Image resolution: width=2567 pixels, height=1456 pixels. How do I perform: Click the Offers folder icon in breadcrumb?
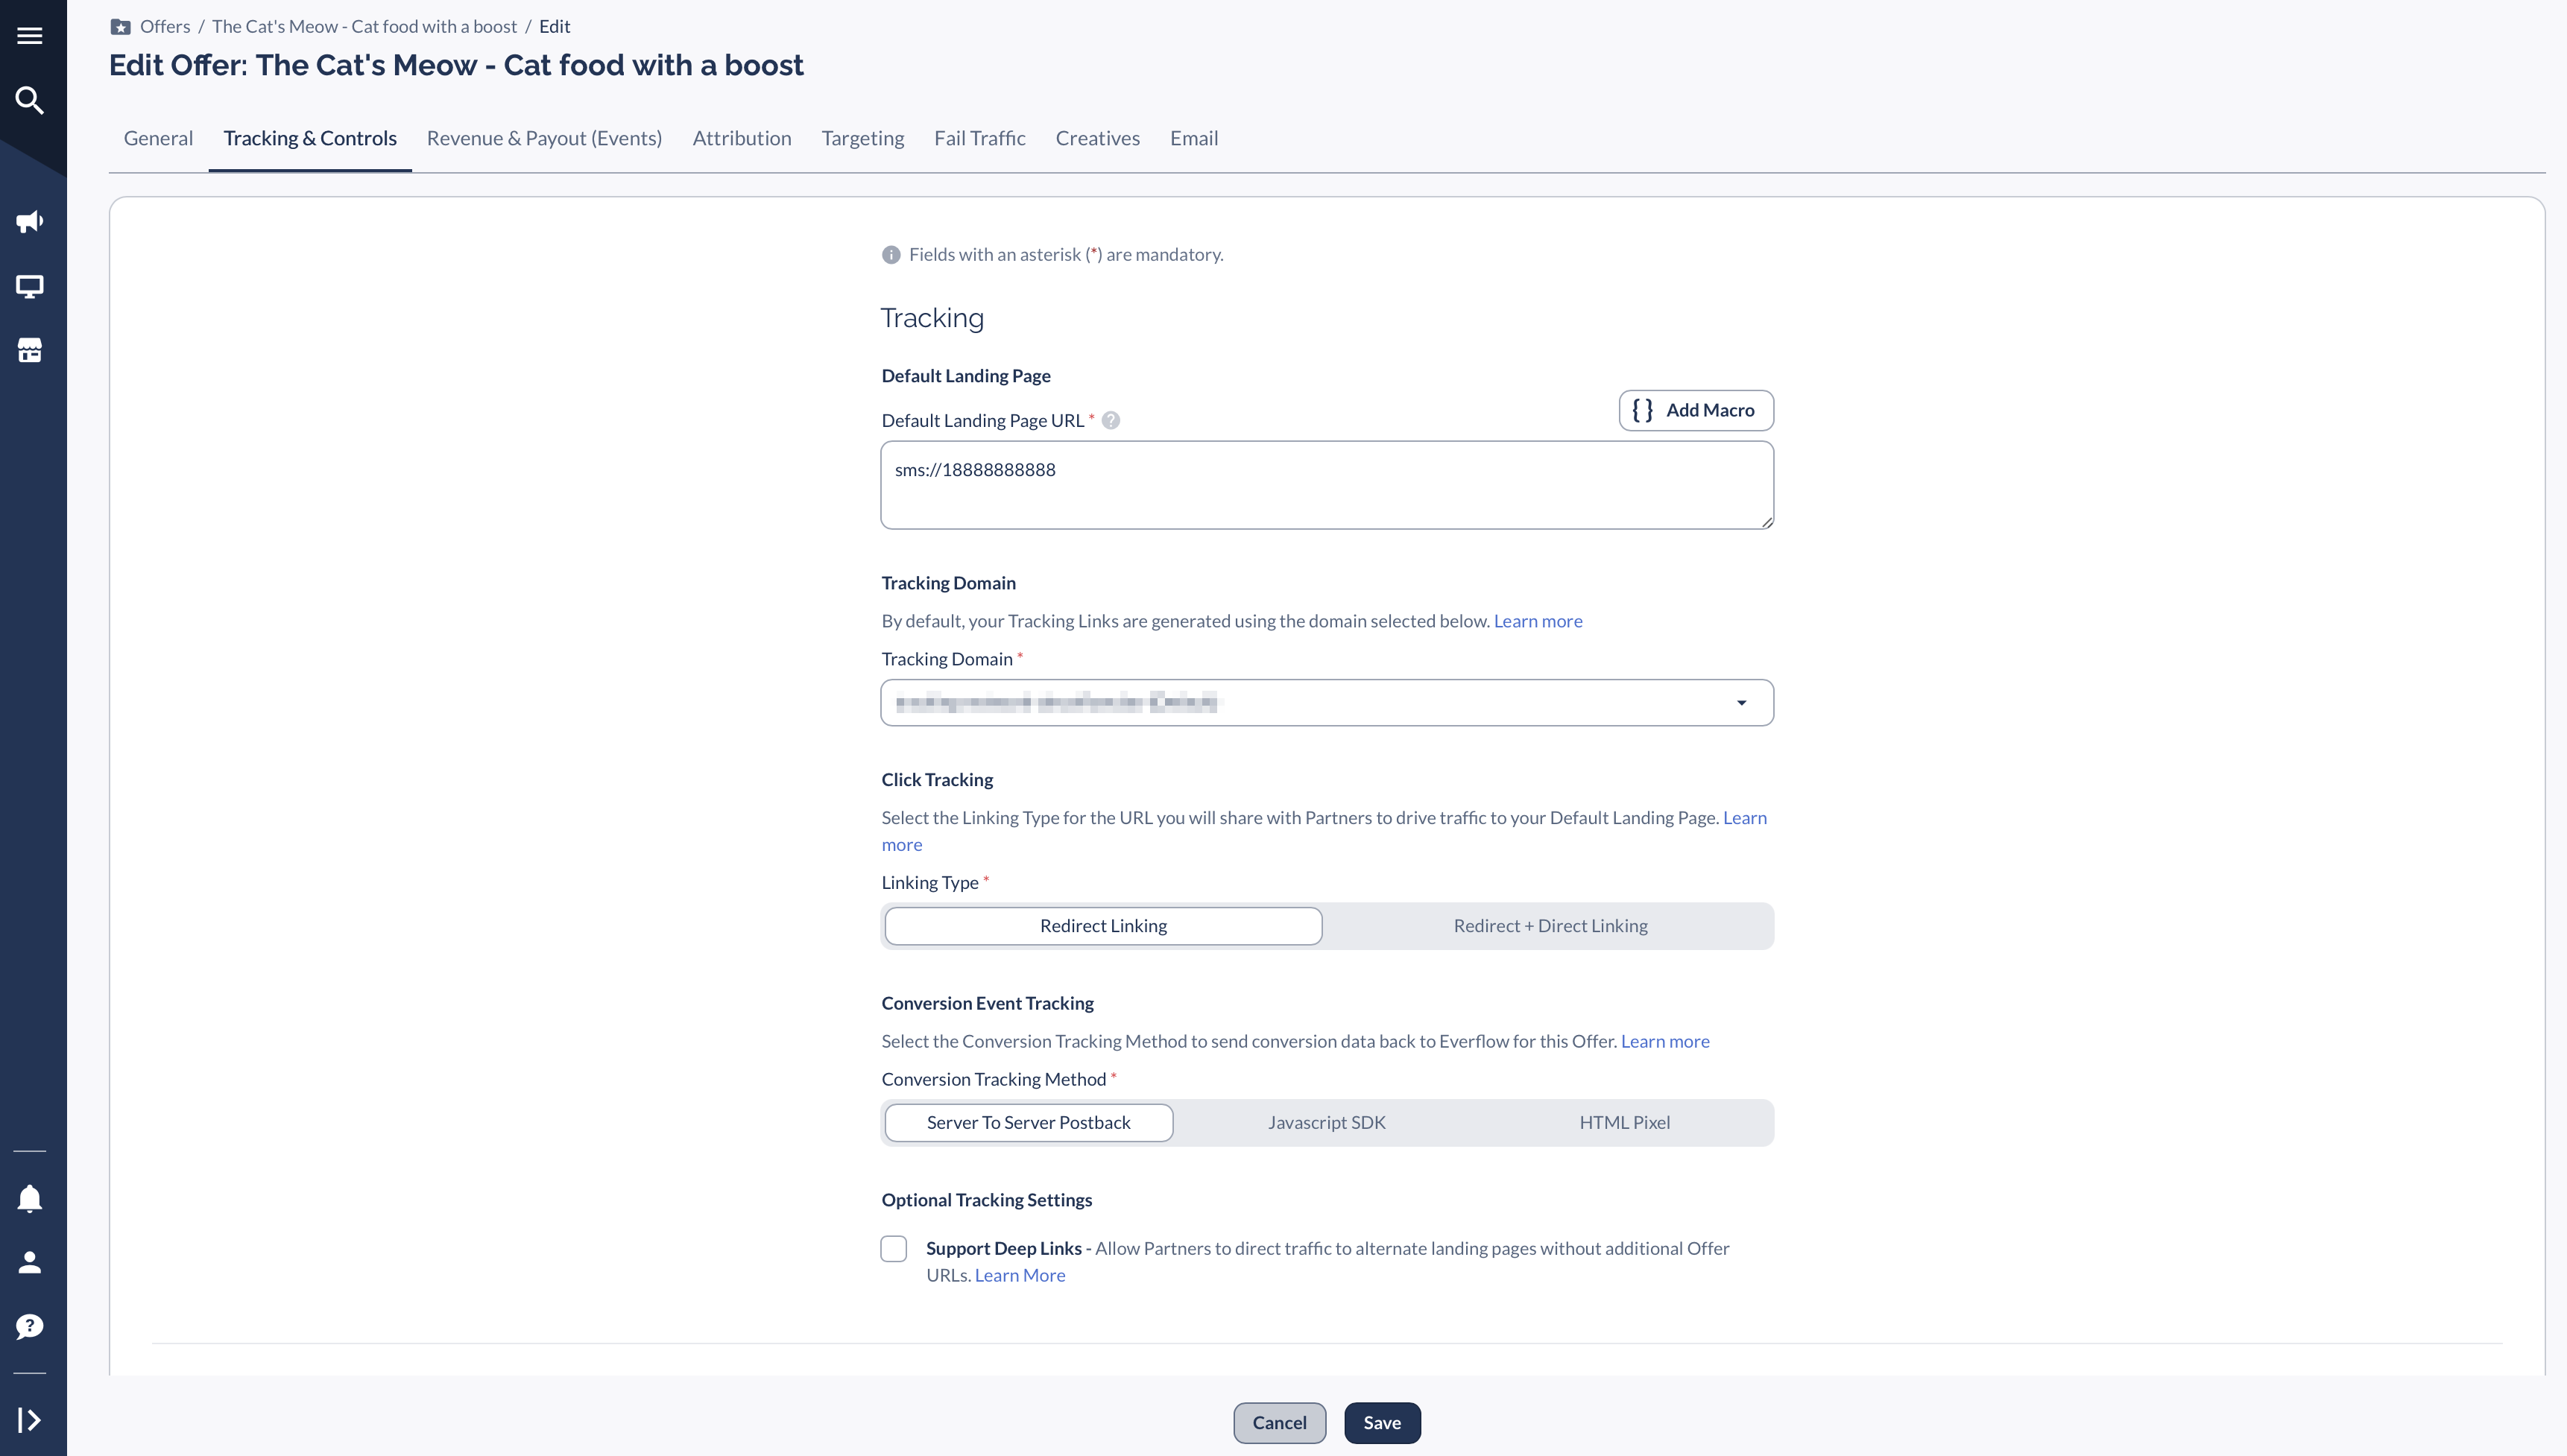[x=120, y=27]
